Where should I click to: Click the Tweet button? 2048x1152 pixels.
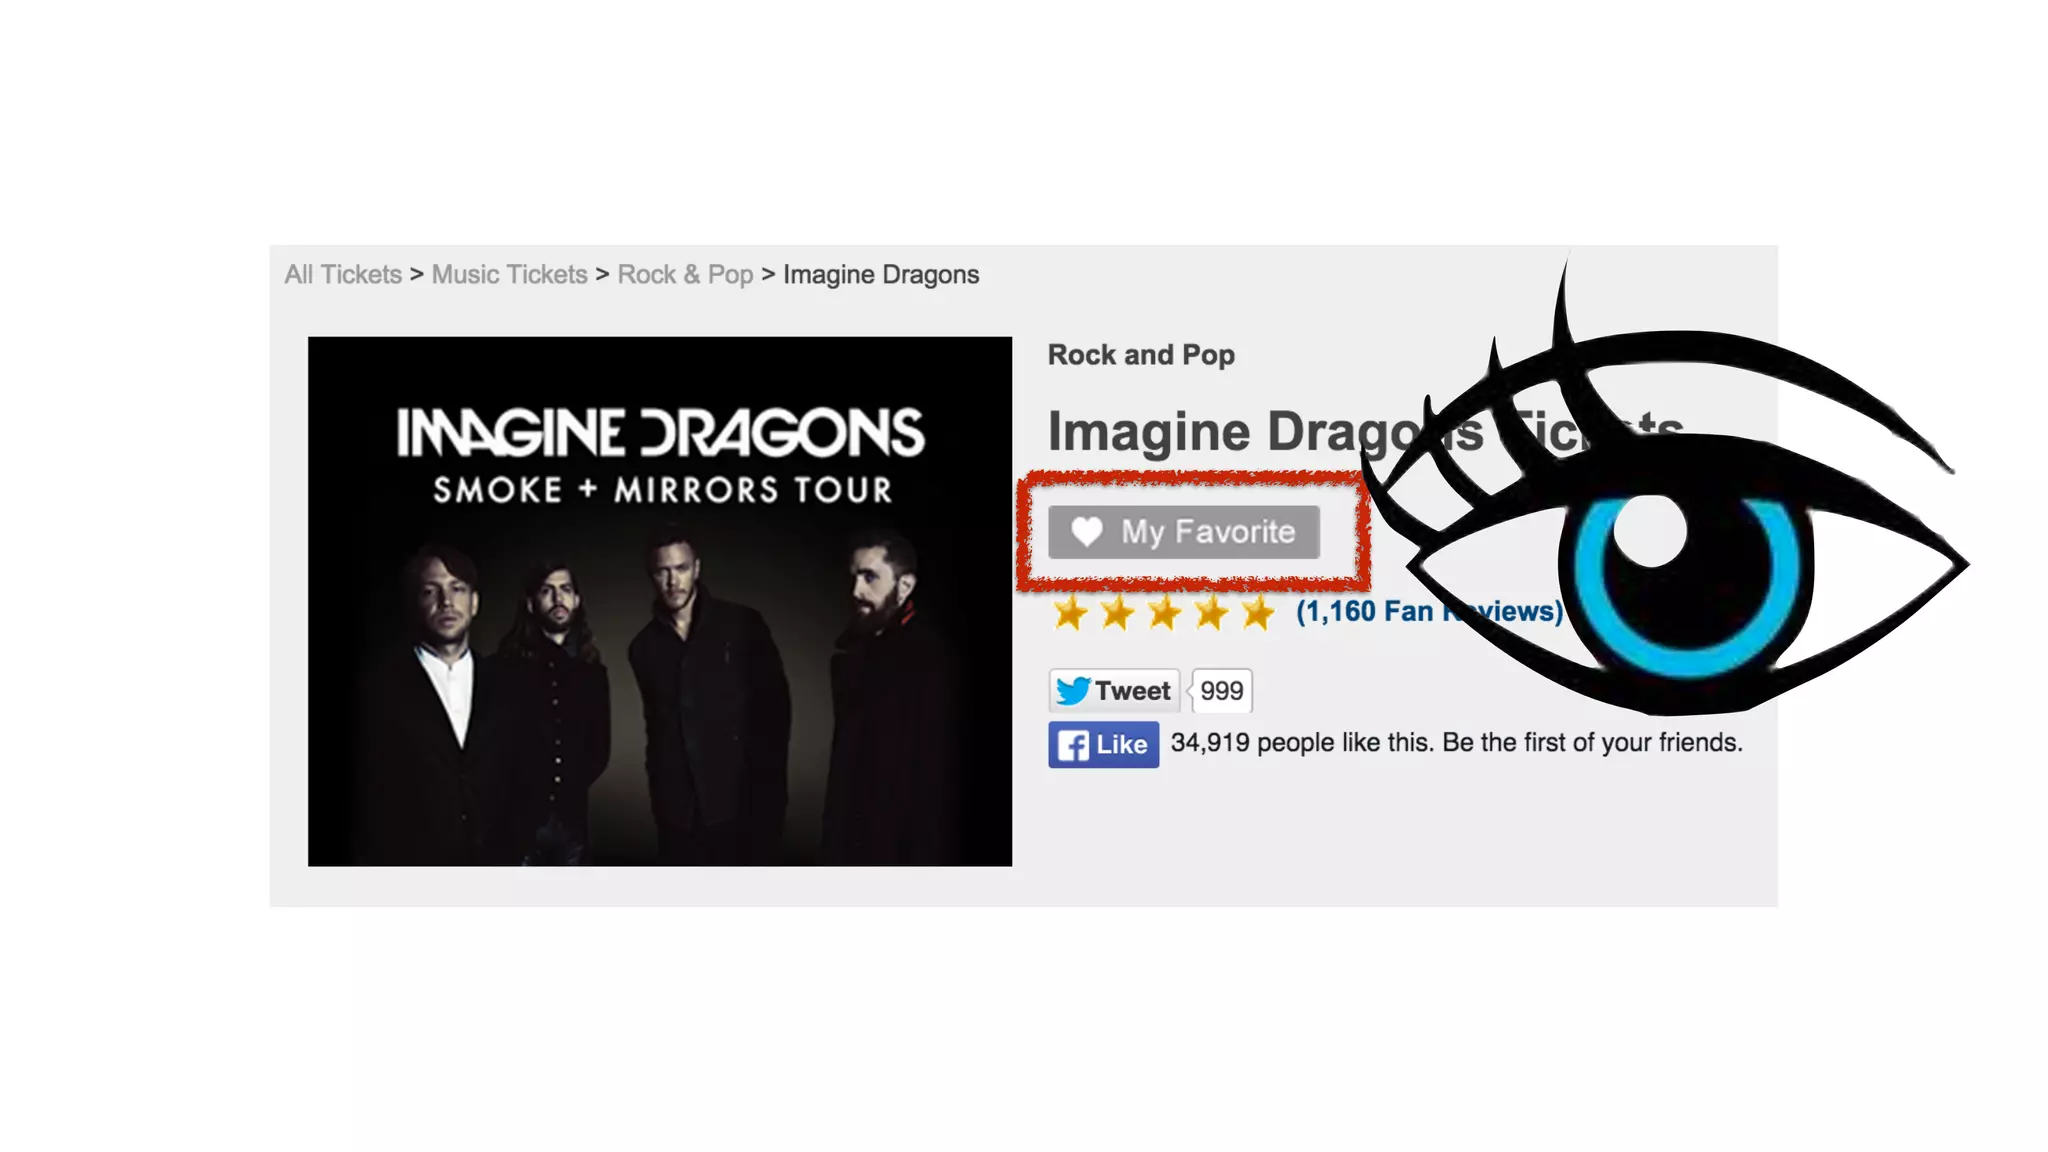coord(1114,690)
